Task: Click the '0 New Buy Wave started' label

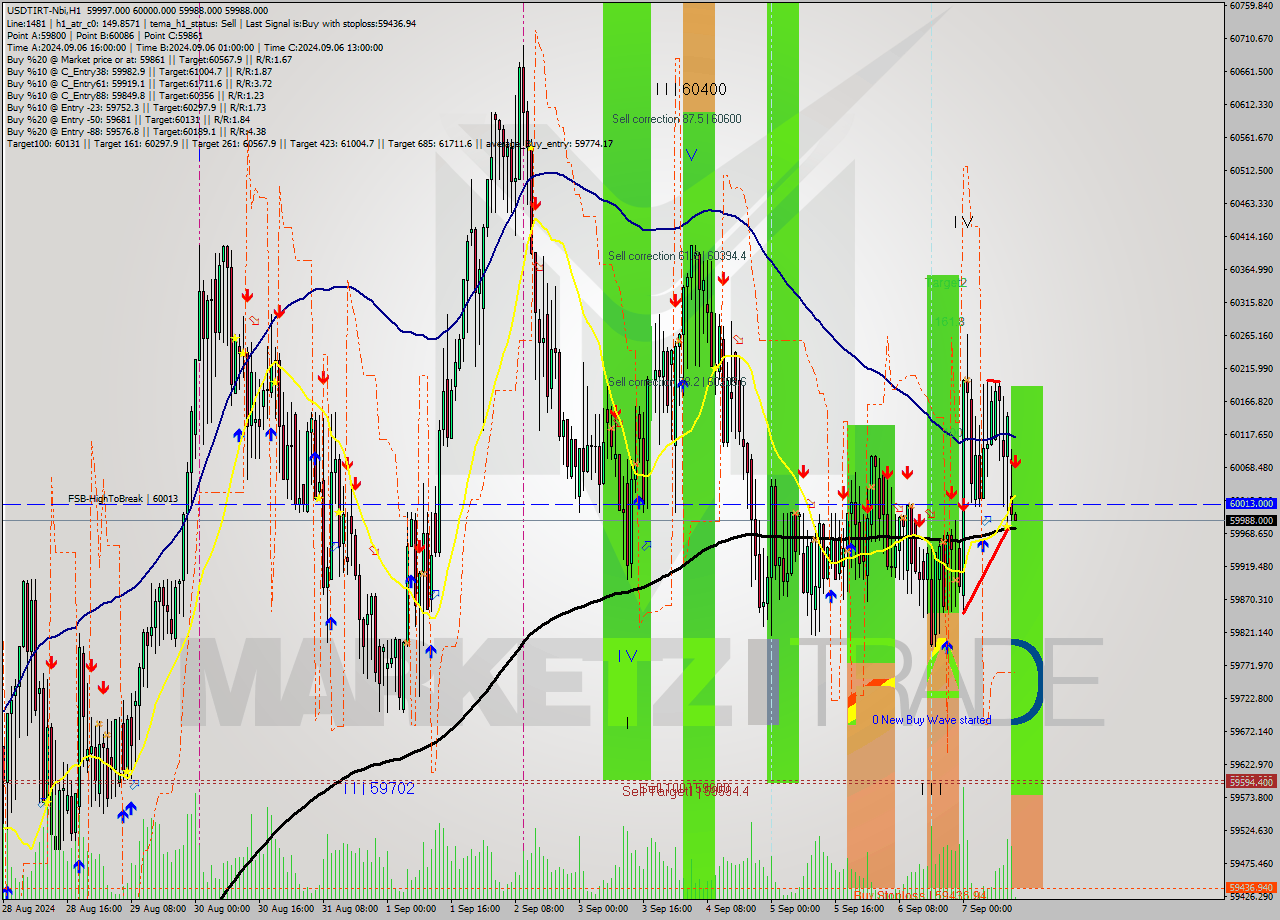Action: (931, 720)
